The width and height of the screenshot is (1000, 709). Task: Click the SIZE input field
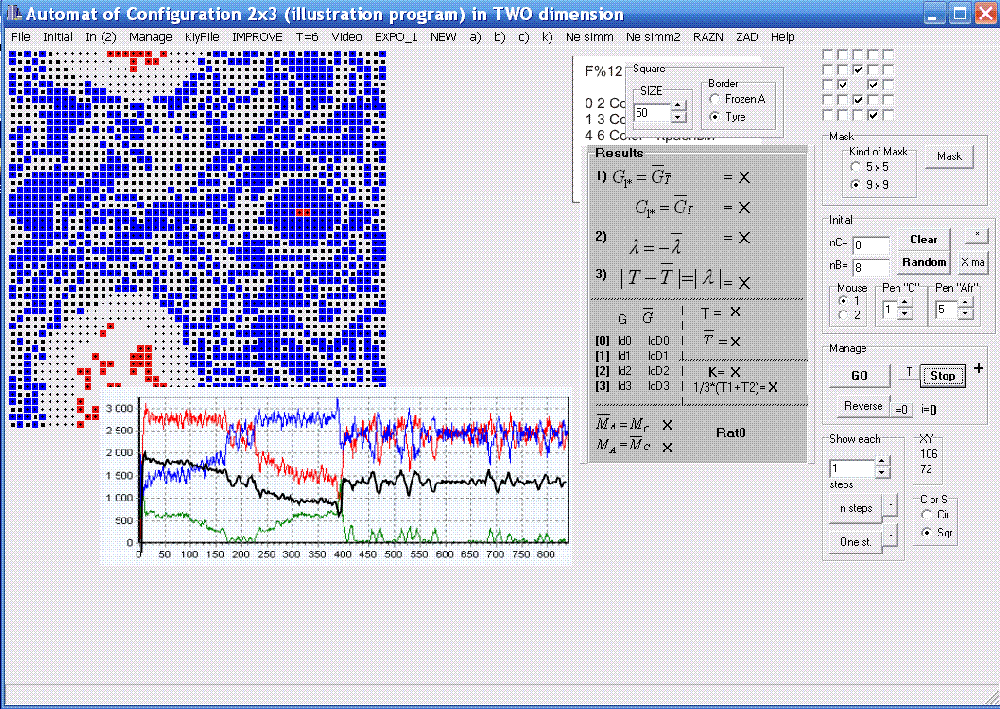[x=653, y=113]
